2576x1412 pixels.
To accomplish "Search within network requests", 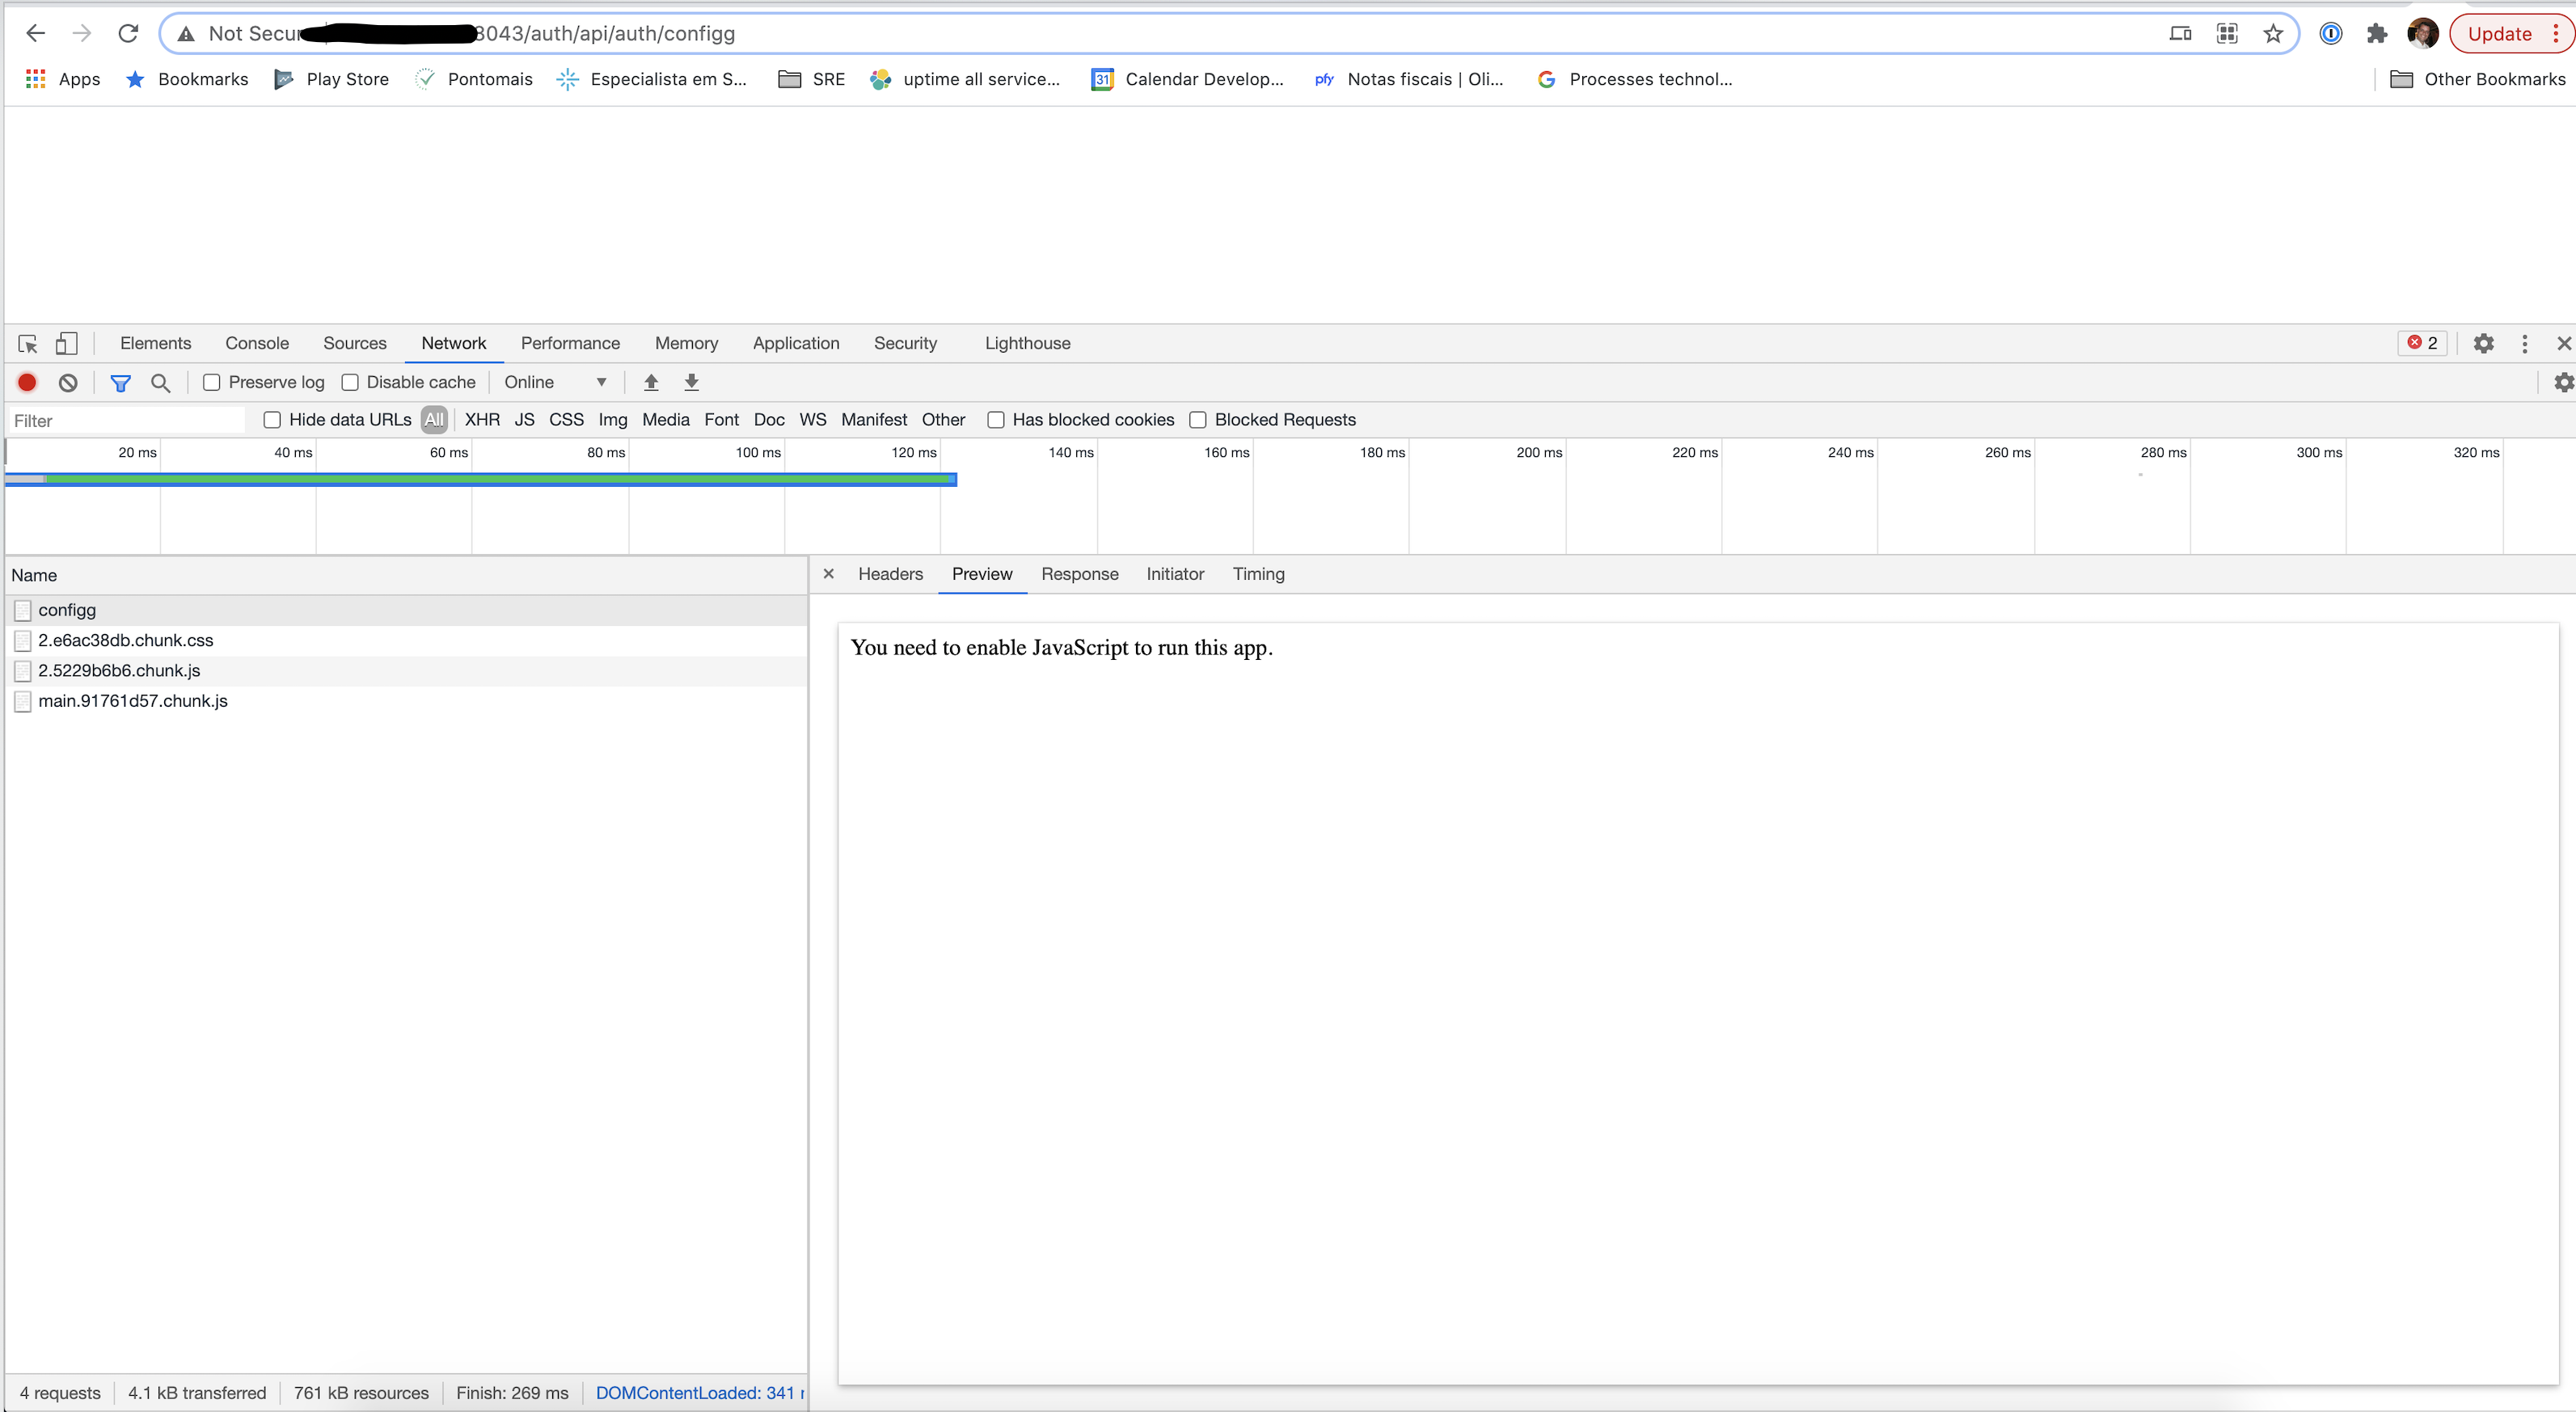I will click(160, 382).
